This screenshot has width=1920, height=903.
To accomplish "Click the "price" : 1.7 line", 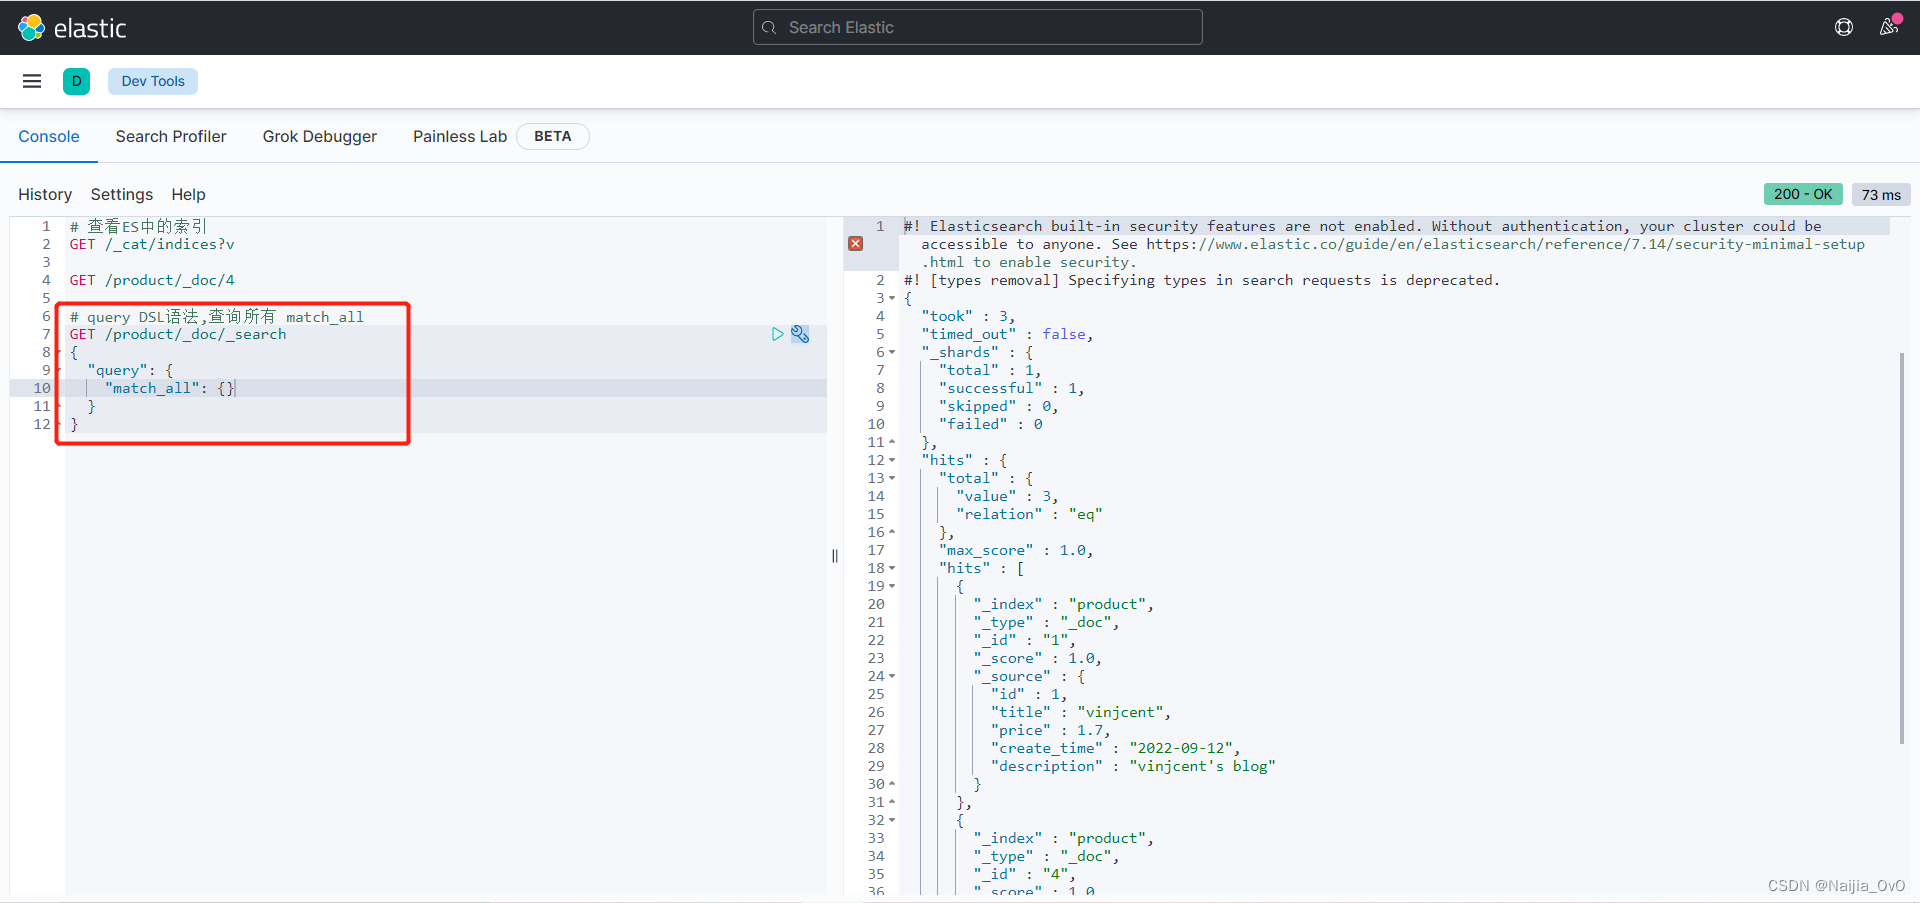I will pyautogui.click(x=1050, y=730).
